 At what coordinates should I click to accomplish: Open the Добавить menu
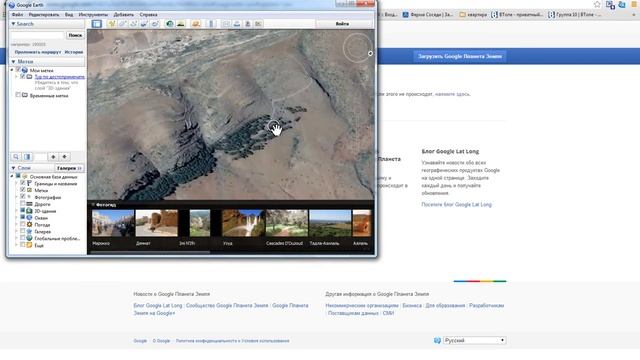pyautogui.click(x=124, y=15)
